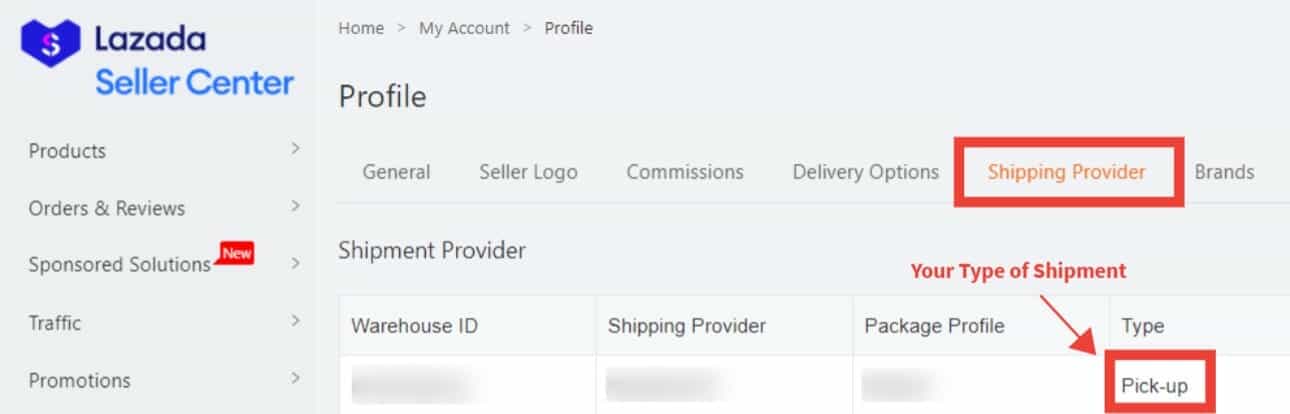Expand the Promotions menu chevron

point(295,379)
